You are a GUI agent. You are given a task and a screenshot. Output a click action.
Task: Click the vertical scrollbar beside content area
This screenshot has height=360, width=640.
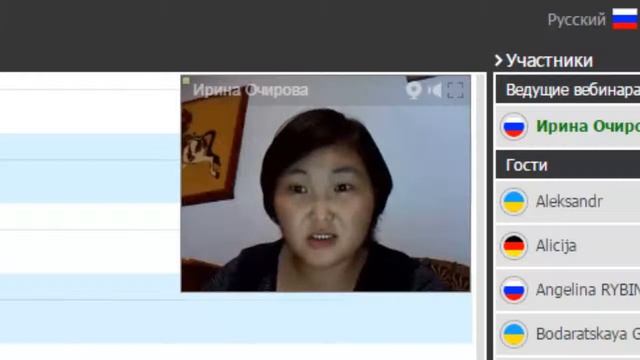tap(481, 216)
